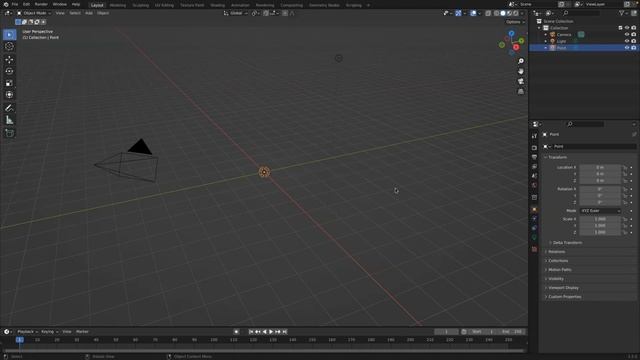Expand the Visibility panel
The image size is (640, 360).
[x=556, y=279]
